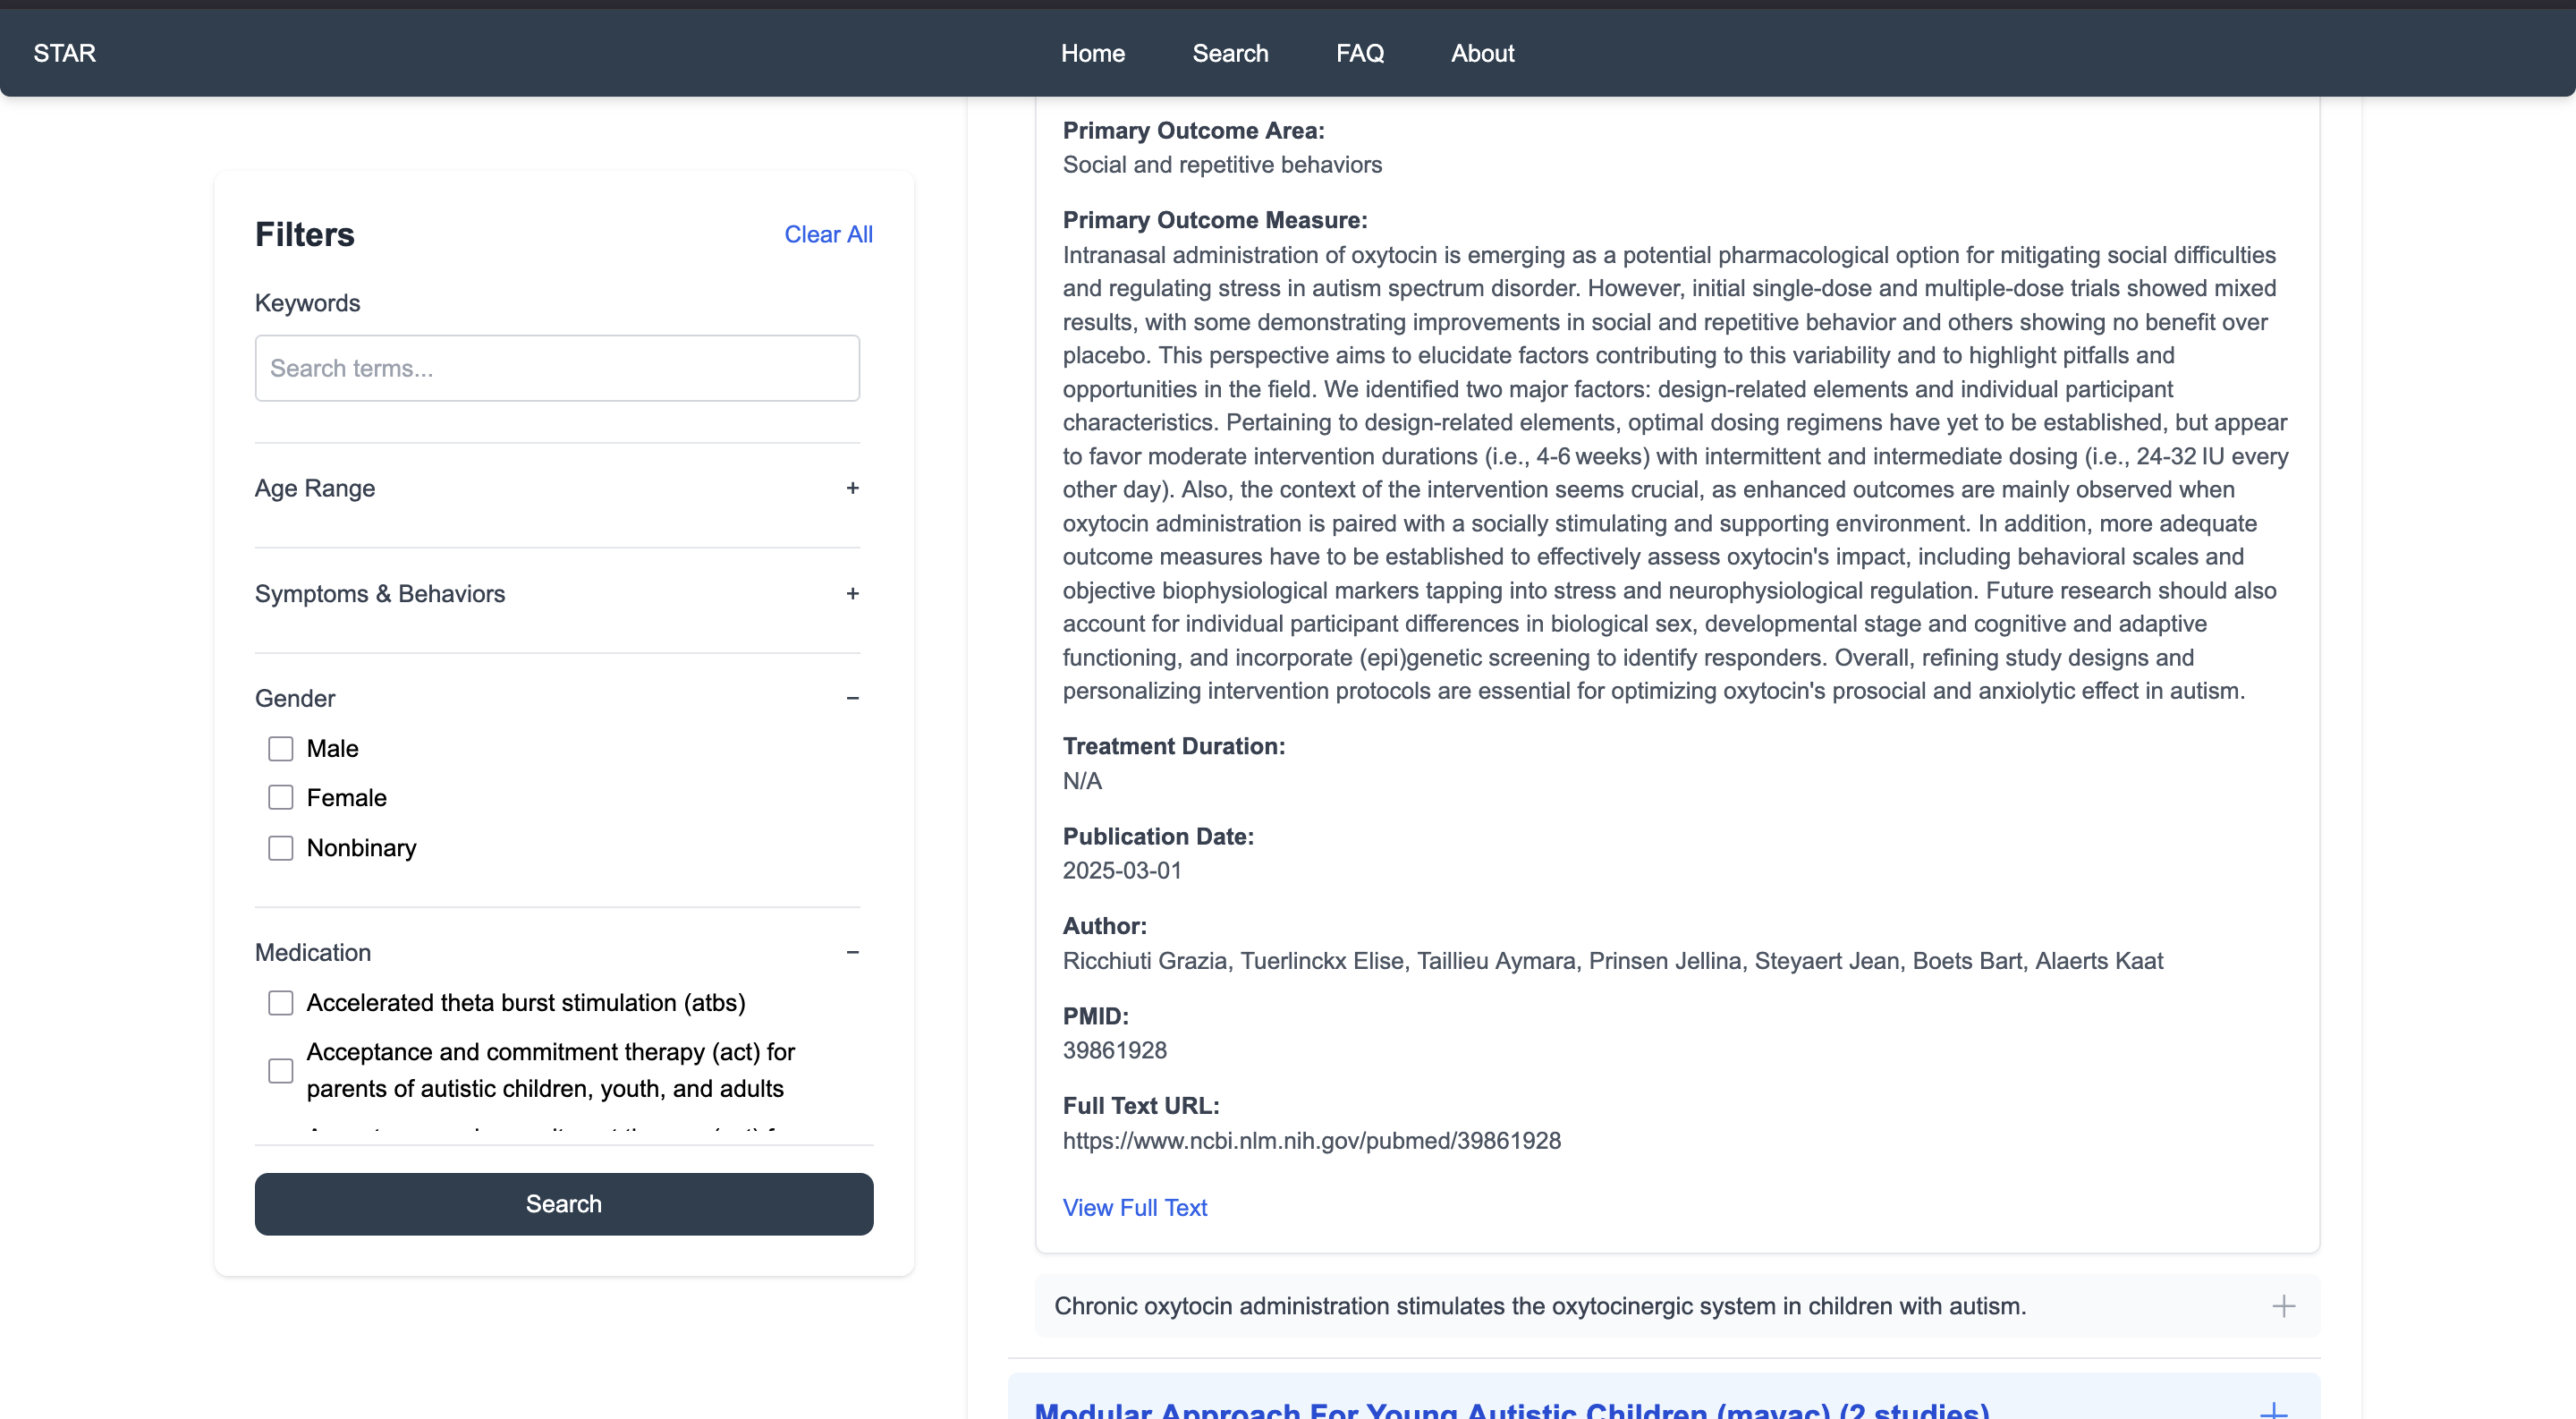Open View Full Text link
Screen dimensions: 2576x1419
click(x=1134, y=1208)
